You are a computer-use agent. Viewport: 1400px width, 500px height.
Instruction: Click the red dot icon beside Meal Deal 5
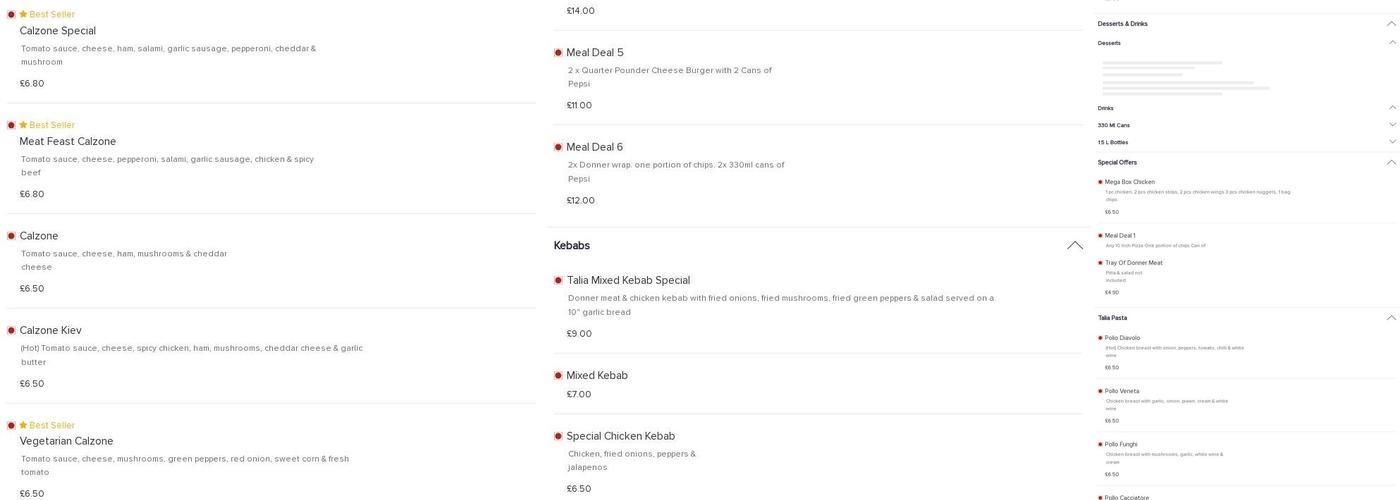558,53
